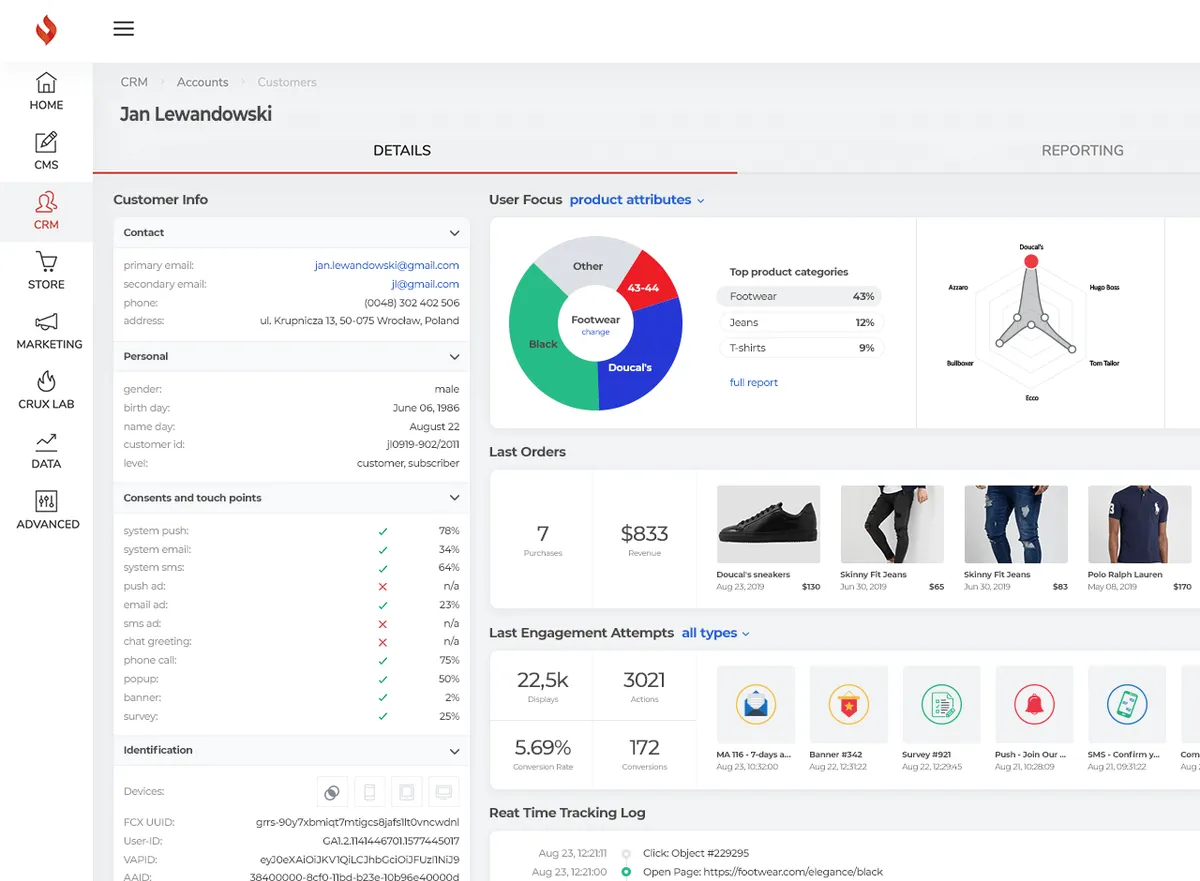Open the MA 116 email engagement icon
Viewport: 1200px width, 881px height.
tap(756, 705)
